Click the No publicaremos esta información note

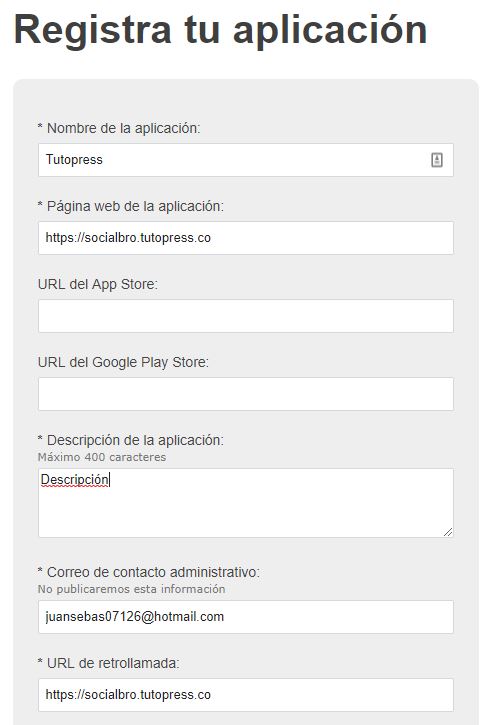click(x=131, y=590)
